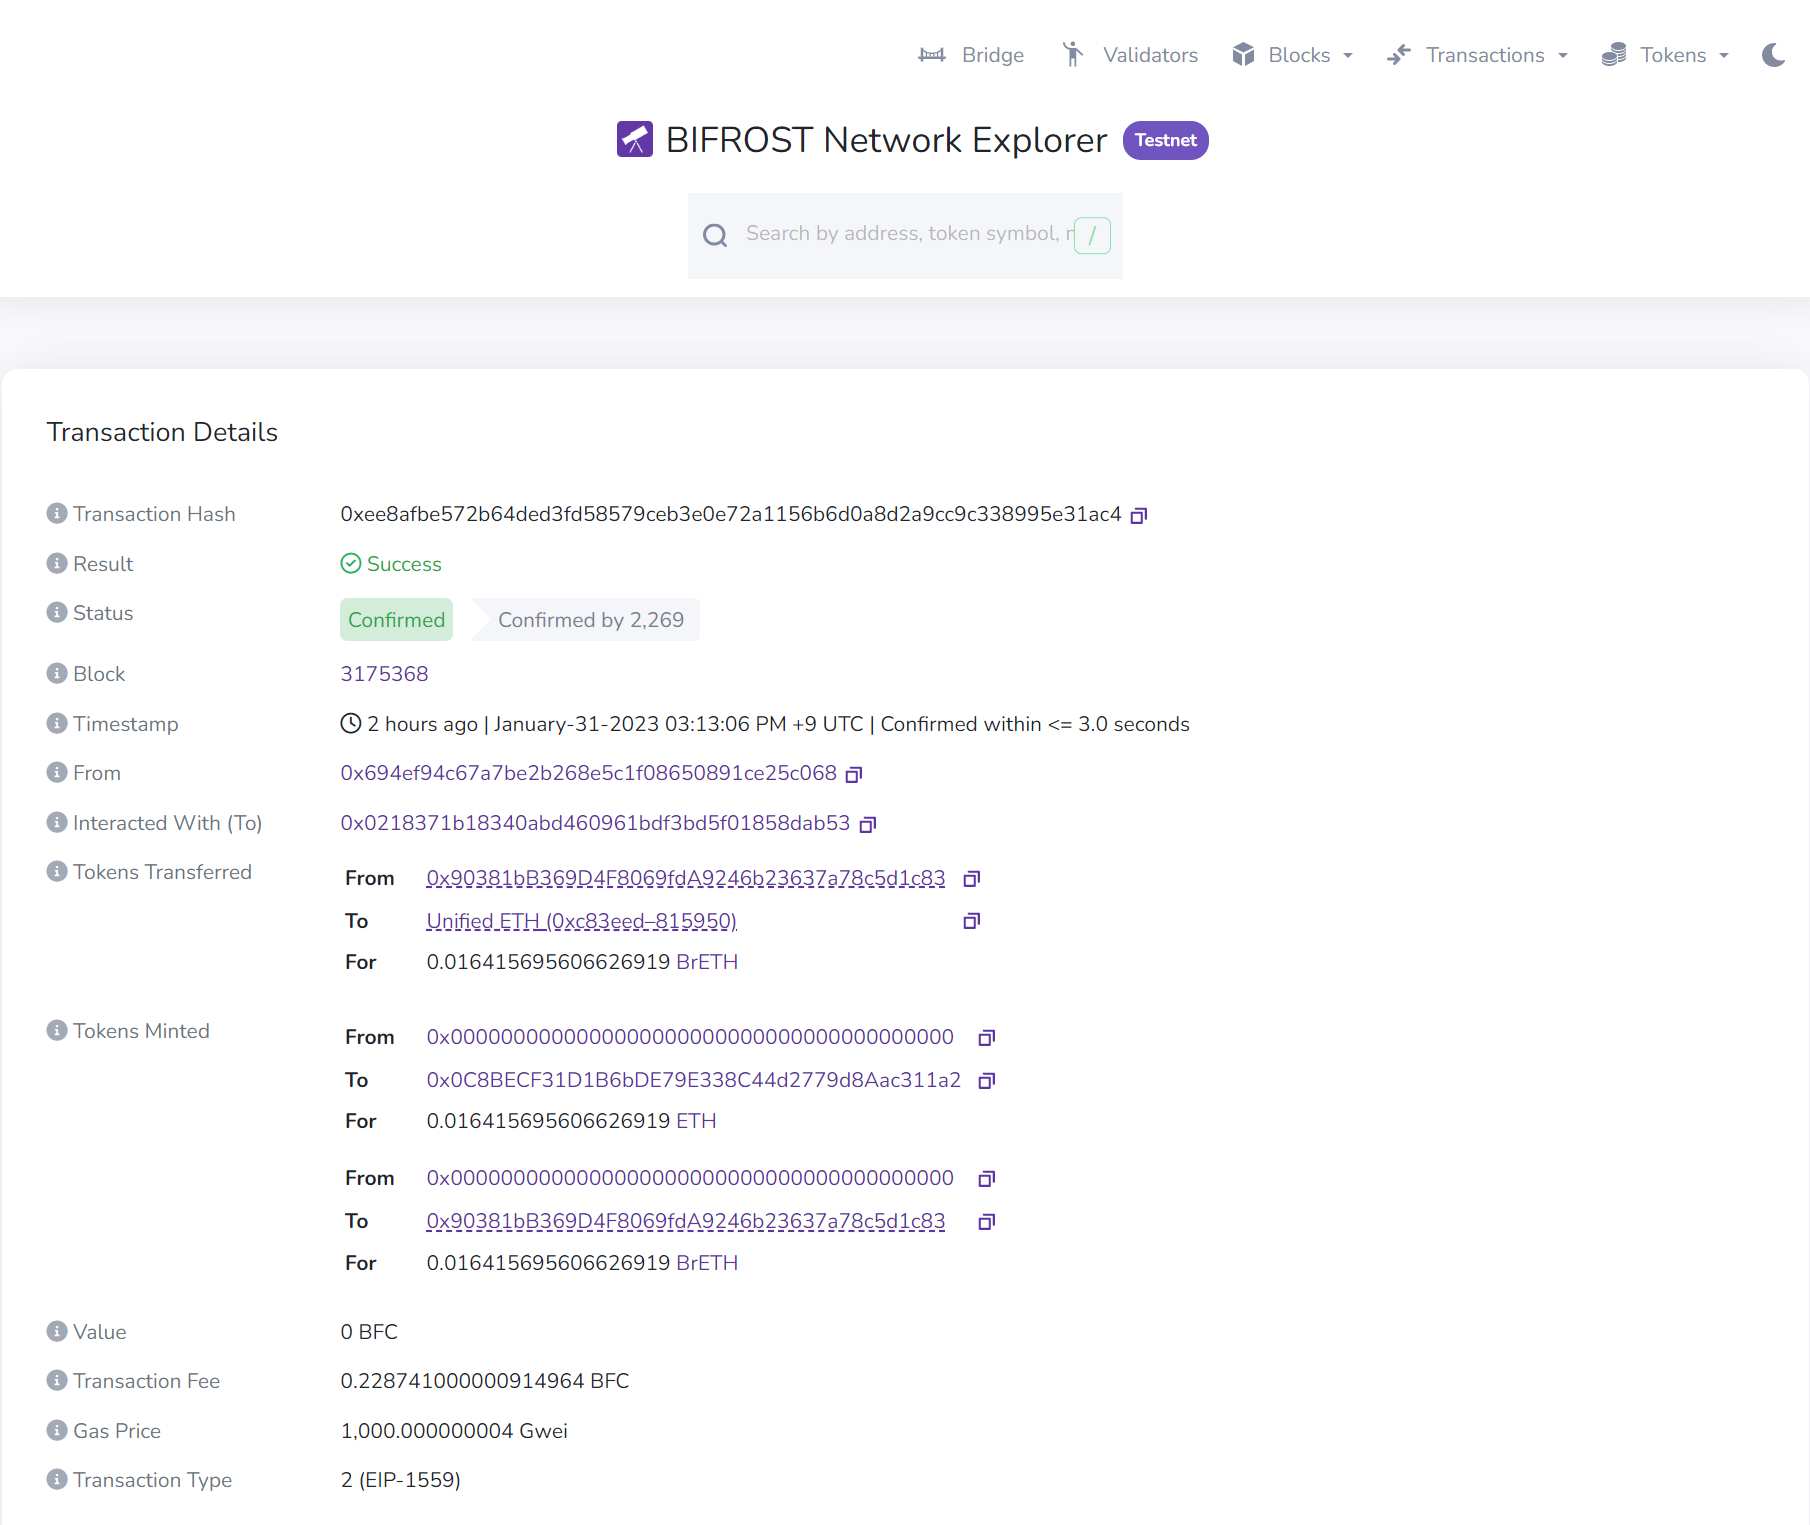Open second Tokens Minted zero address link
This screenshot has height=1525, width=1810.
tap(690, 1178)
